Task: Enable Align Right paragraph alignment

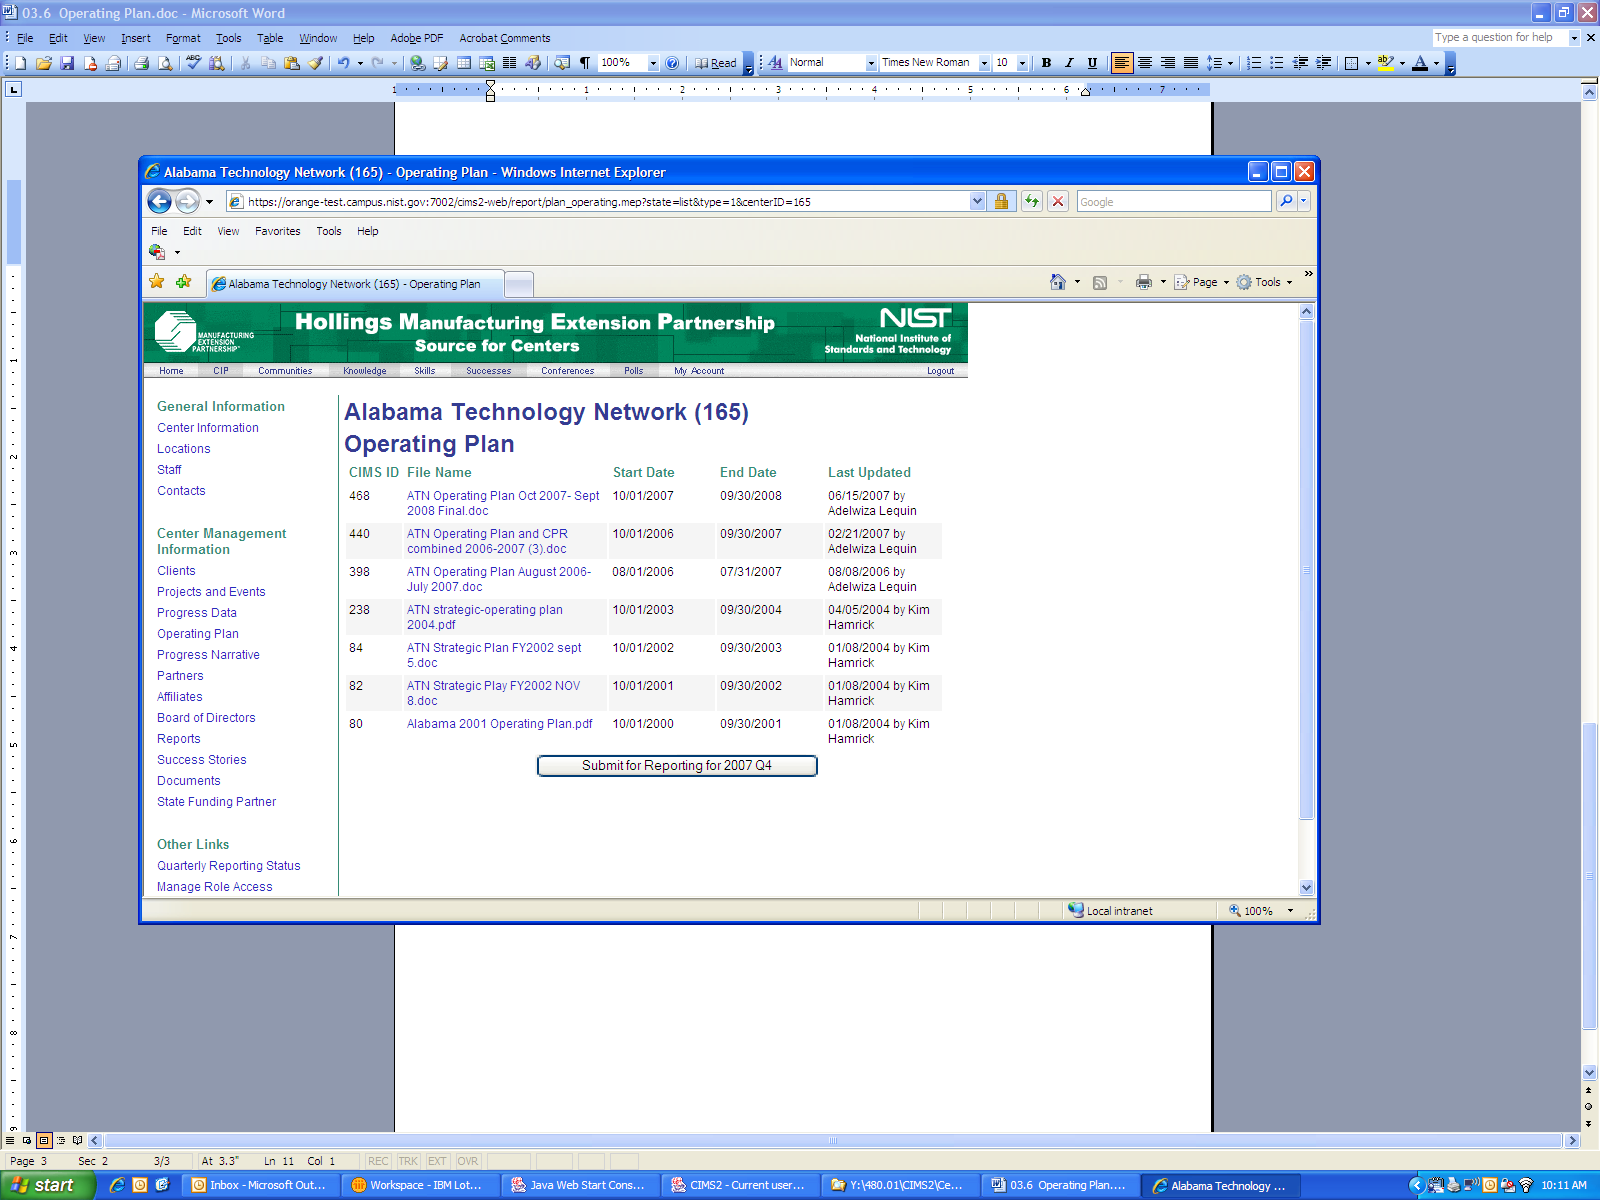Action: click(x=1168, y=63)
